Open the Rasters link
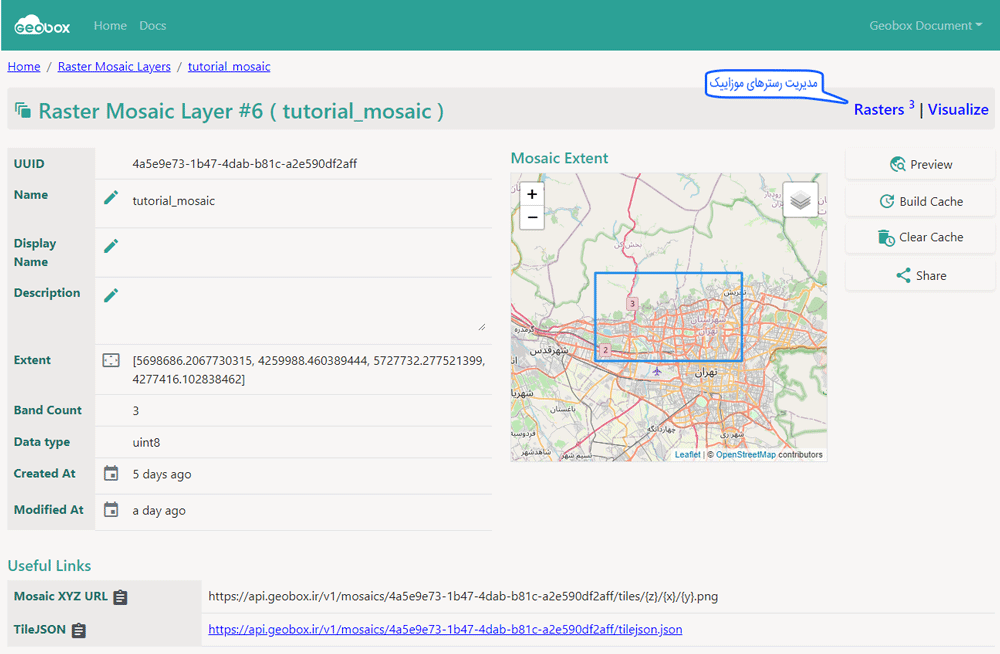This screenshot has width=1000, height=654. [x=878, y=110]
